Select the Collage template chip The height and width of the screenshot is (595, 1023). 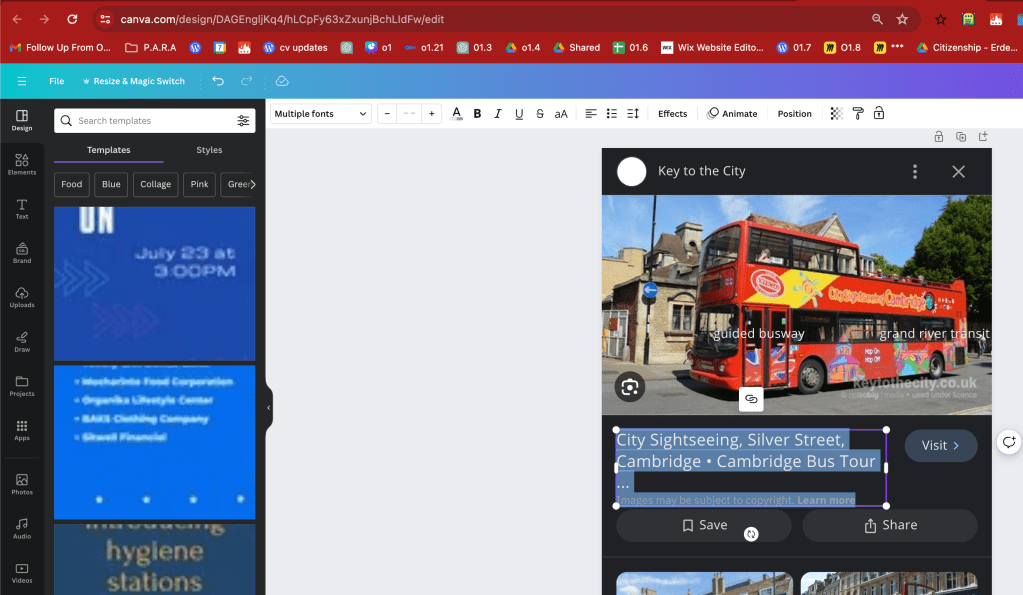(155, 184)
